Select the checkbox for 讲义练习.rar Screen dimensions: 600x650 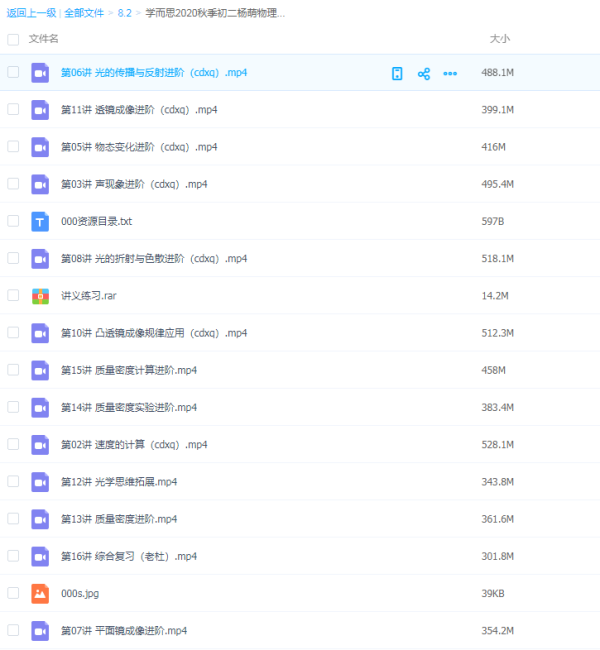tap(13, 296)
